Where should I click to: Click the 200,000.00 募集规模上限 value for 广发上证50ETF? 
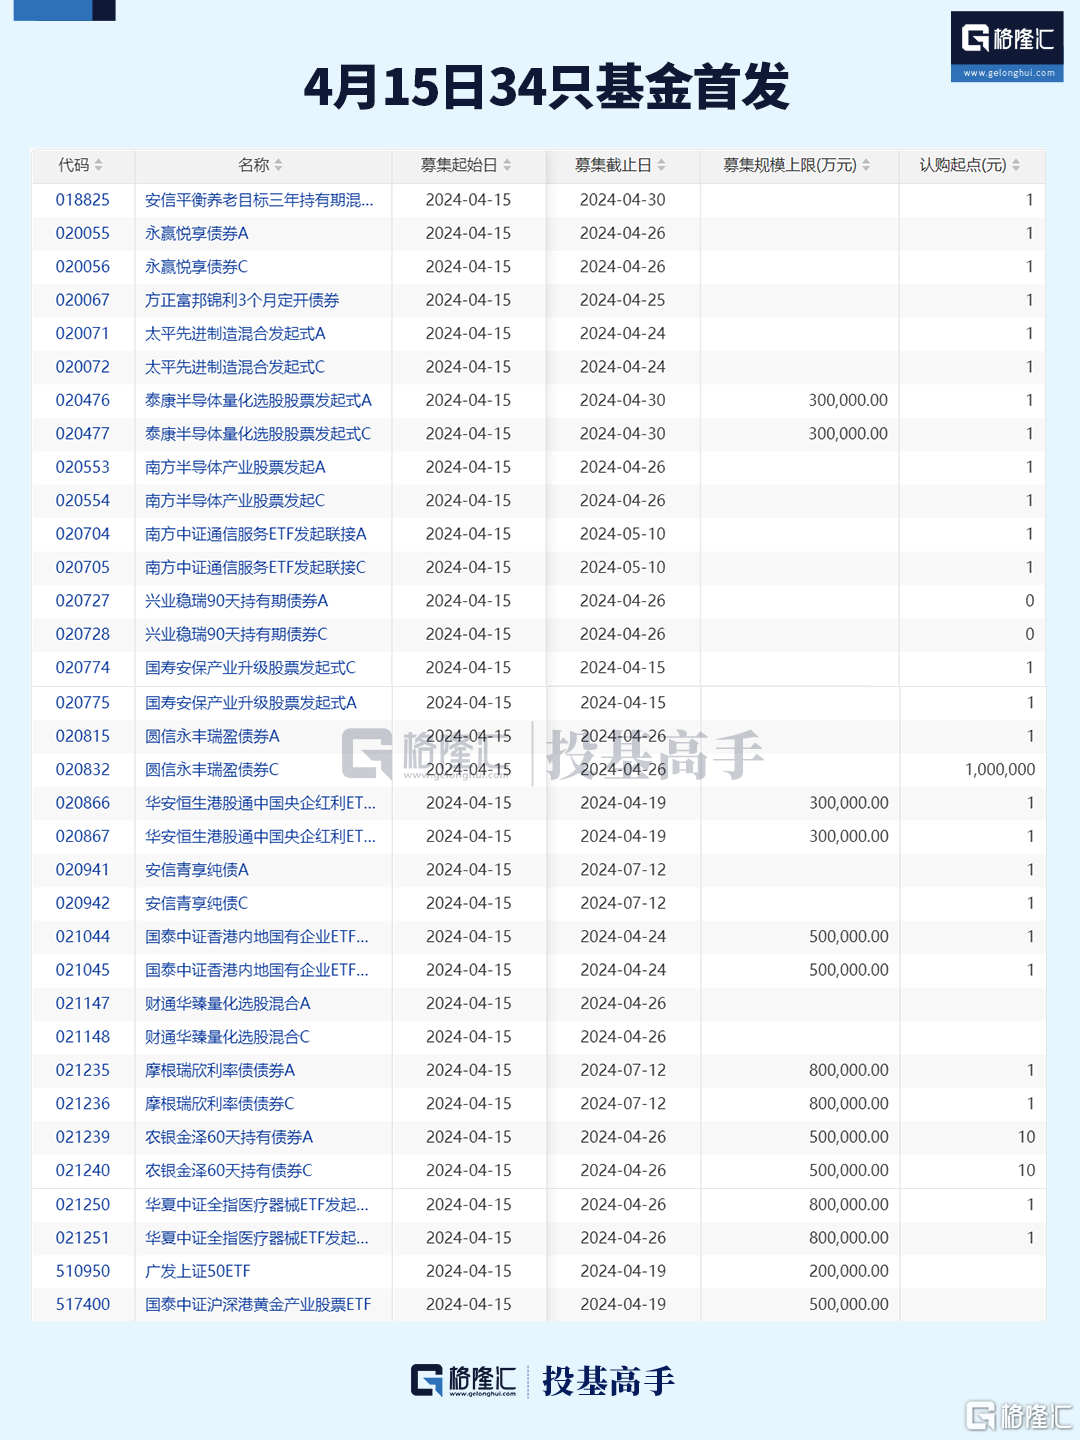849,1271
